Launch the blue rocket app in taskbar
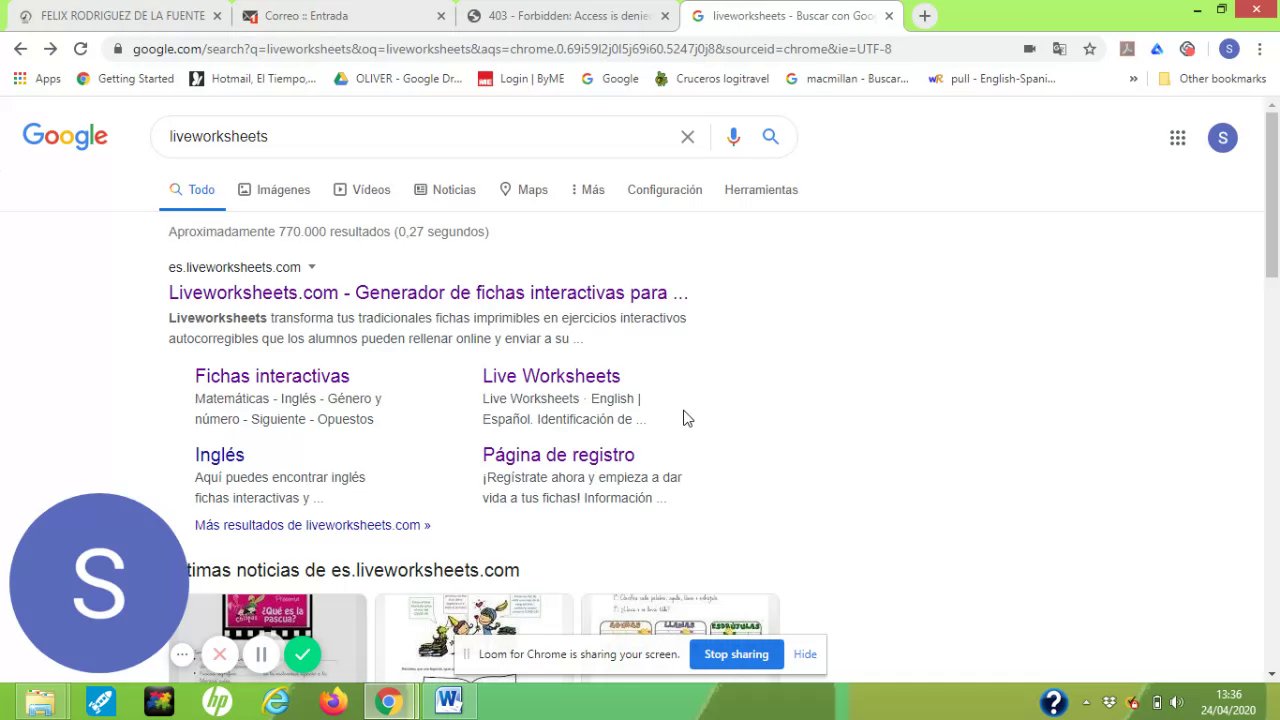The height and width of the screenshot is (720, 1280). [99, 702]
